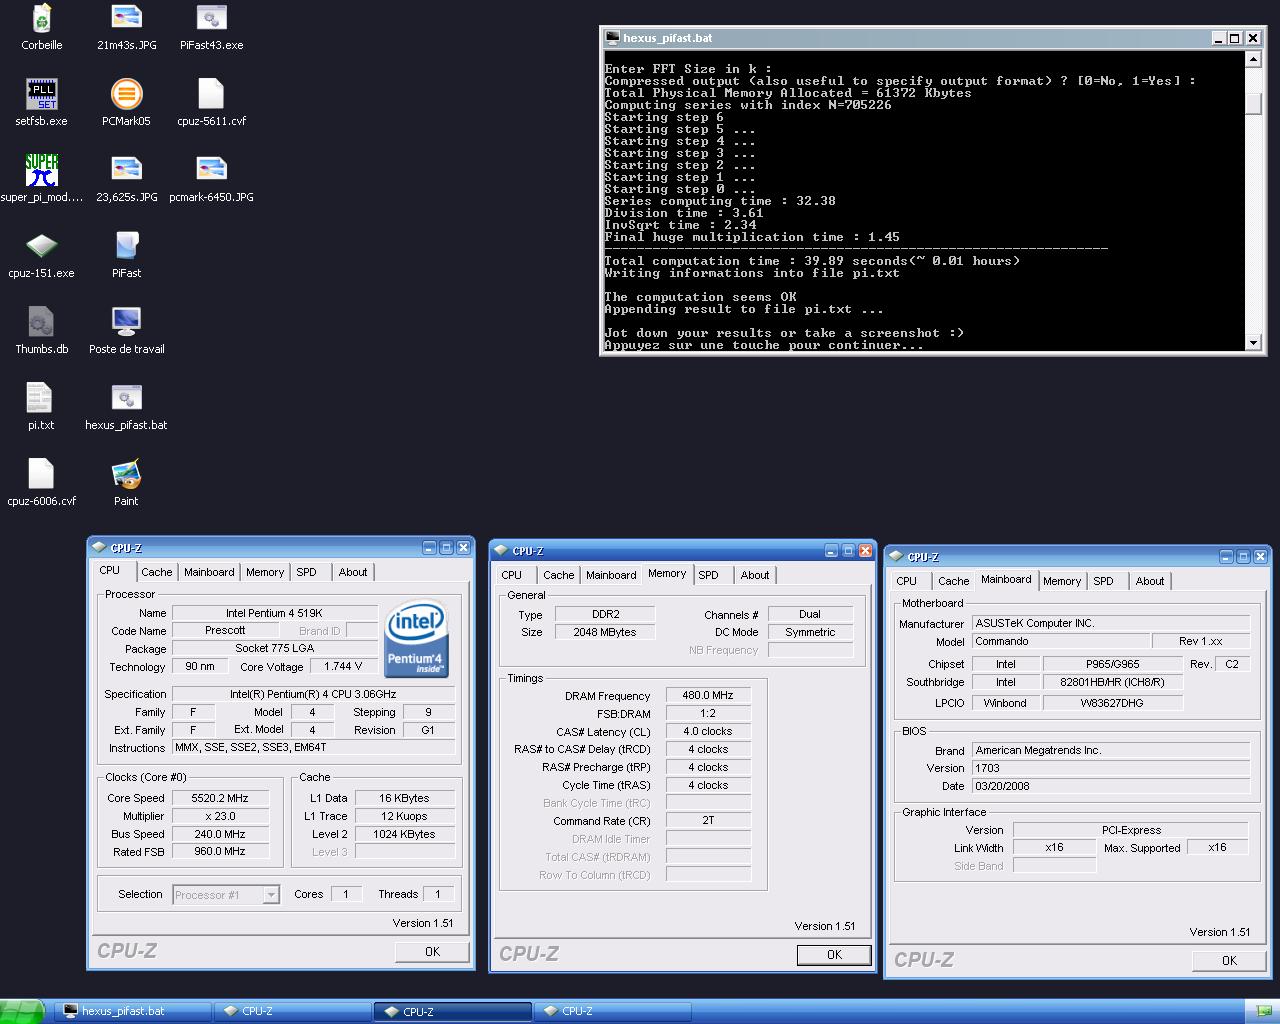1280x1024 pixels.
Task: Click the title bar icon of the Memory tab CPU-Z window
Action: [500, 551]
